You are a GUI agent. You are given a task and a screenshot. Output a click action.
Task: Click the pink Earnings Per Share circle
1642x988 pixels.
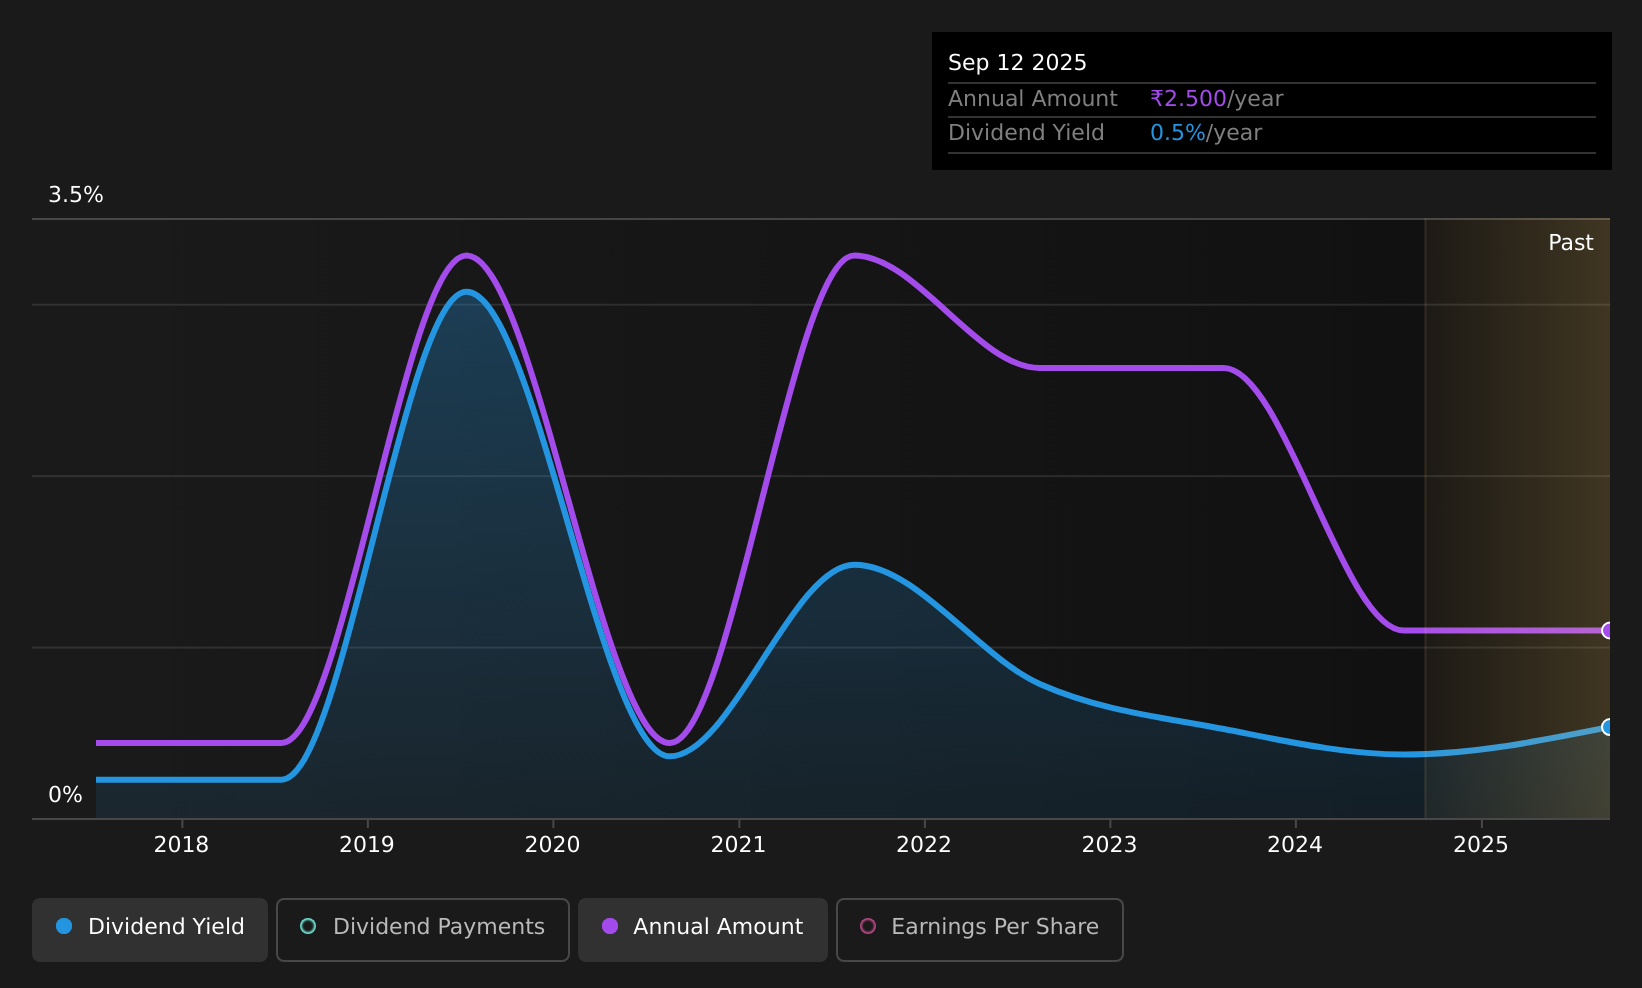[868, 926]
